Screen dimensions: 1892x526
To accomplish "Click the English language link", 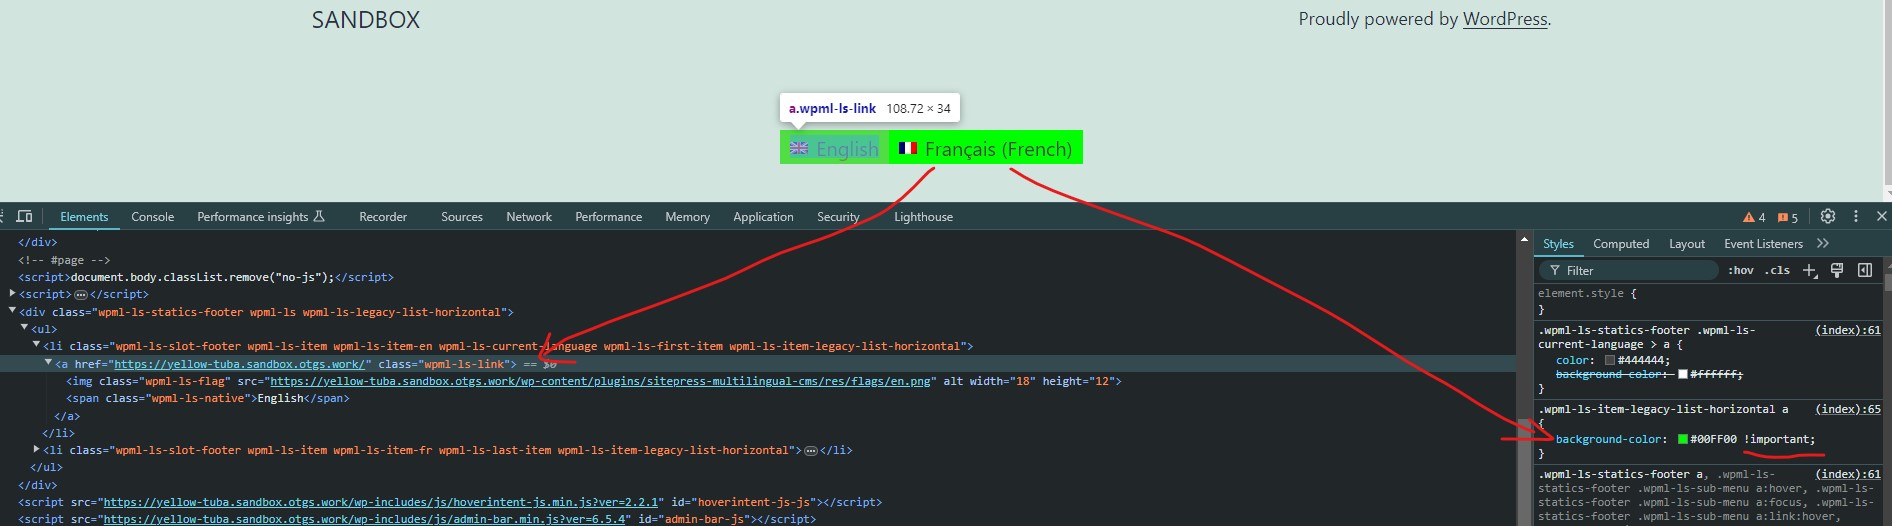I will (834, 148).
